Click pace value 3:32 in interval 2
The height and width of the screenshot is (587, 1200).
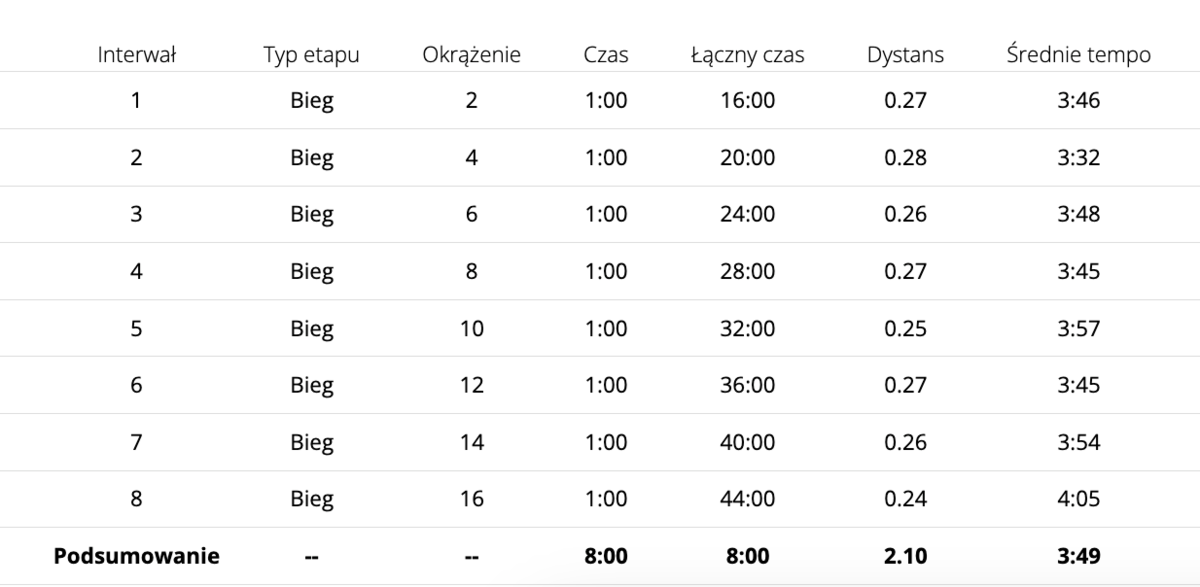pyautogui.click(x=1078, y=157)
